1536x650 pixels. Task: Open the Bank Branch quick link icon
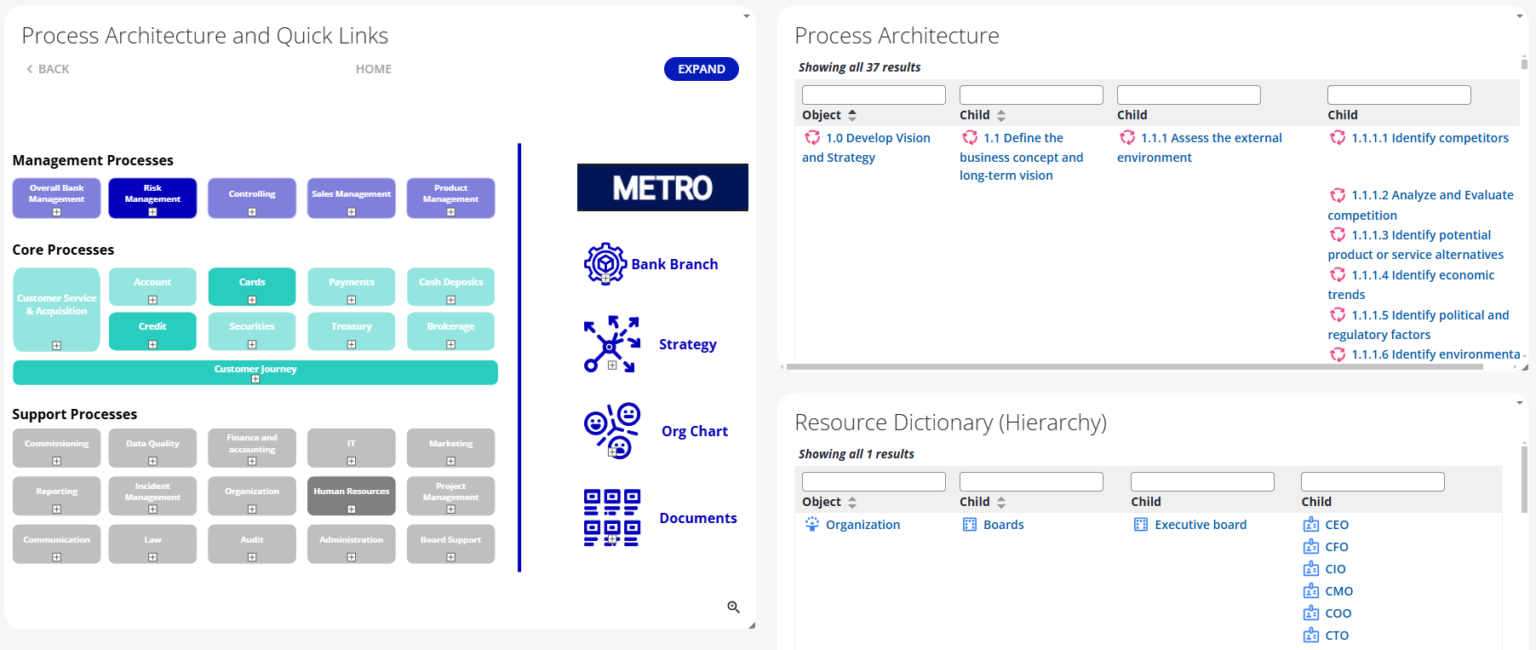click(x=608, y=263)
